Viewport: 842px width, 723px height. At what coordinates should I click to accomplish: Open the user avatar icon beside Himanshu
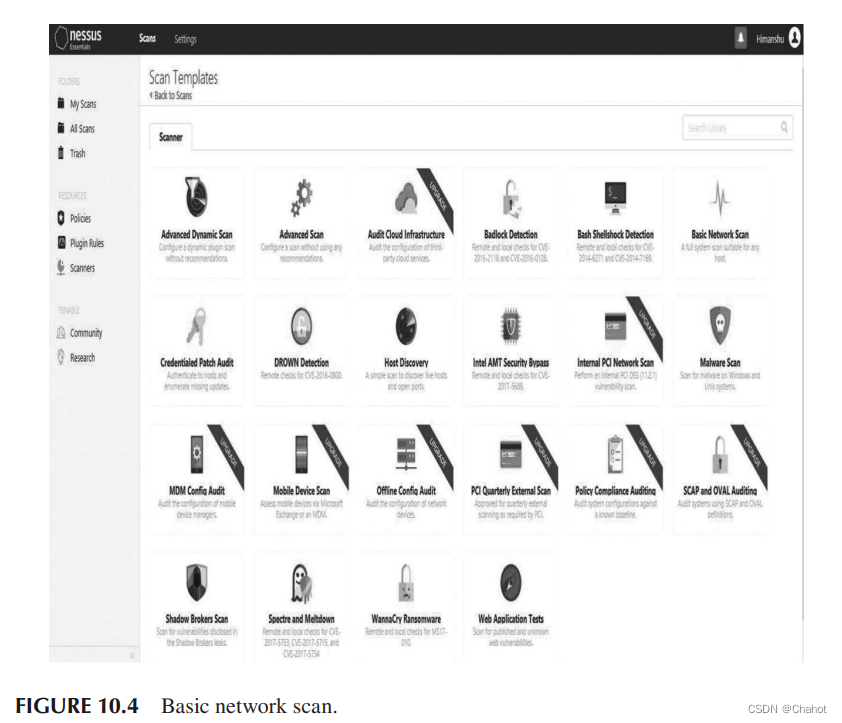coord(795,38)
